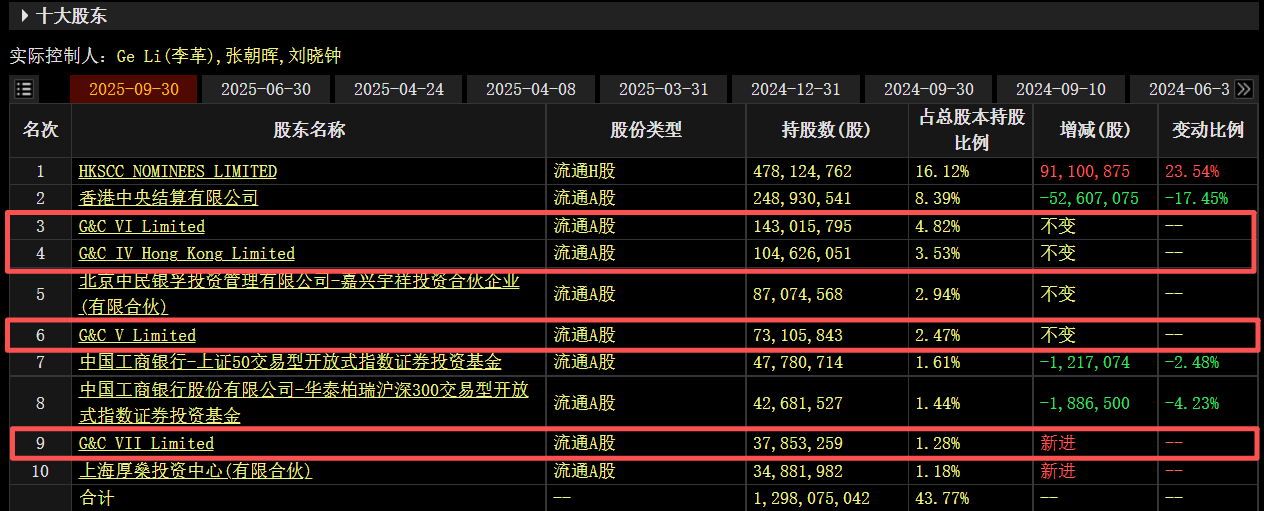Click the 3.53% ownership cell
The image size is (1264, 511).
coord(937,254)
